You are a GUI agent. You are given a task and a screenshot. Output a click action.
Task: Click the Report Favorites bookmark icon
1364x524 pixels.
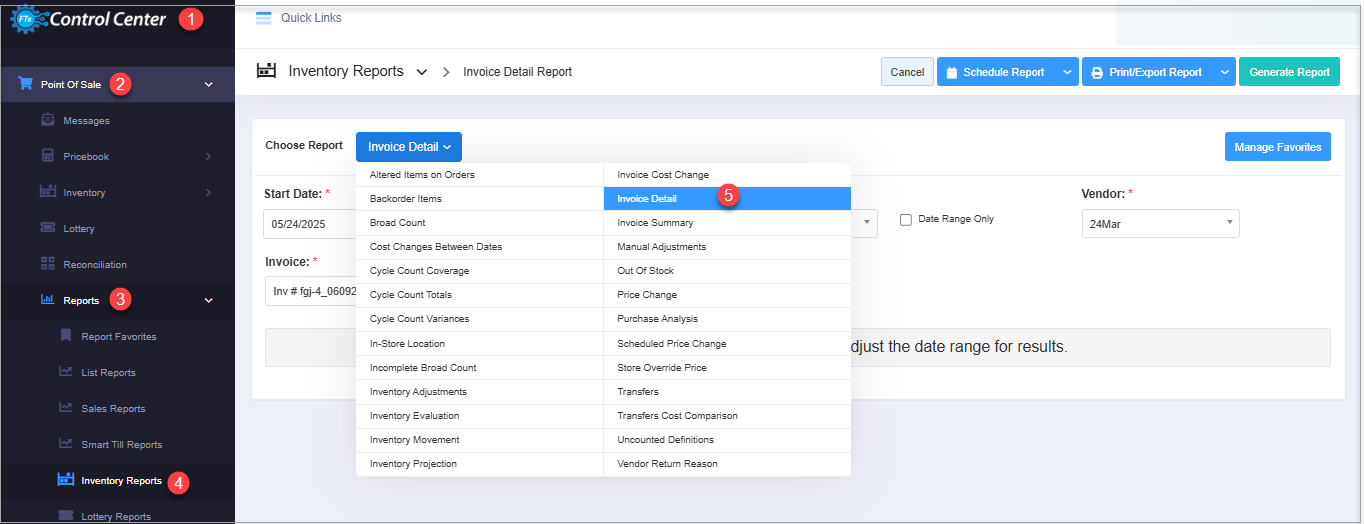pos(66,336)
